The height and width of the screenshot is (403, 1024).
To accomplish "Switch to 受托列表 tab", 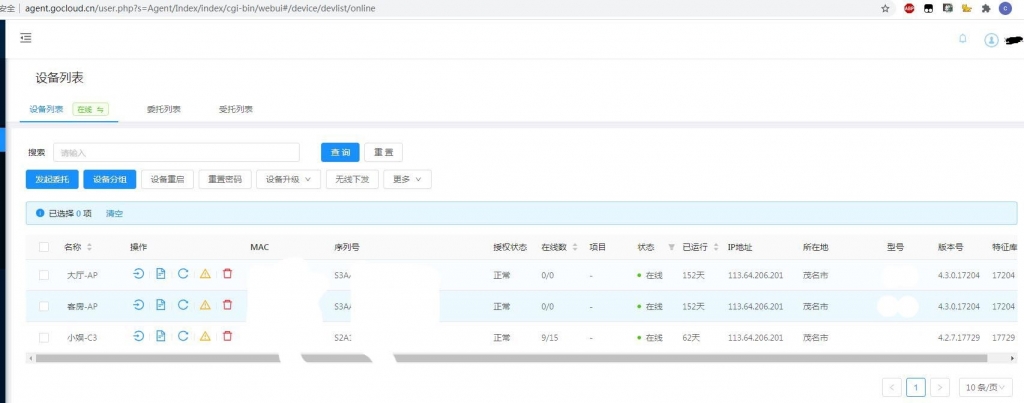I will (x=236, y=109).
